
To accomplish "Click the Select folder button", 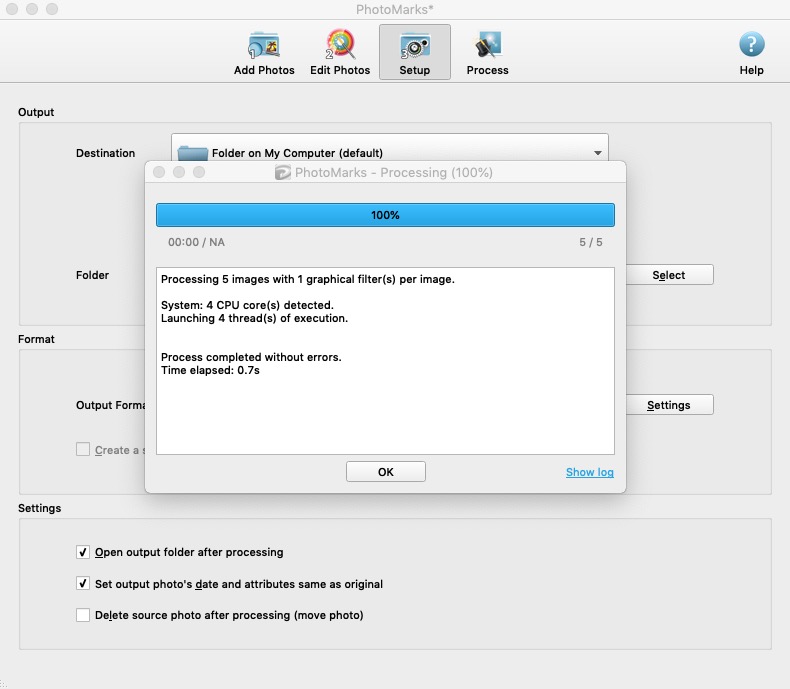I will click(669, 275).
